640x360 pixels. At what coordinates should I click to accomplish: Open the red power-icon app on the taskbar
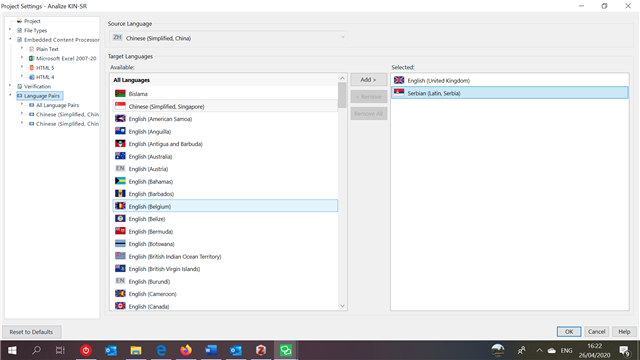(86, 350)
